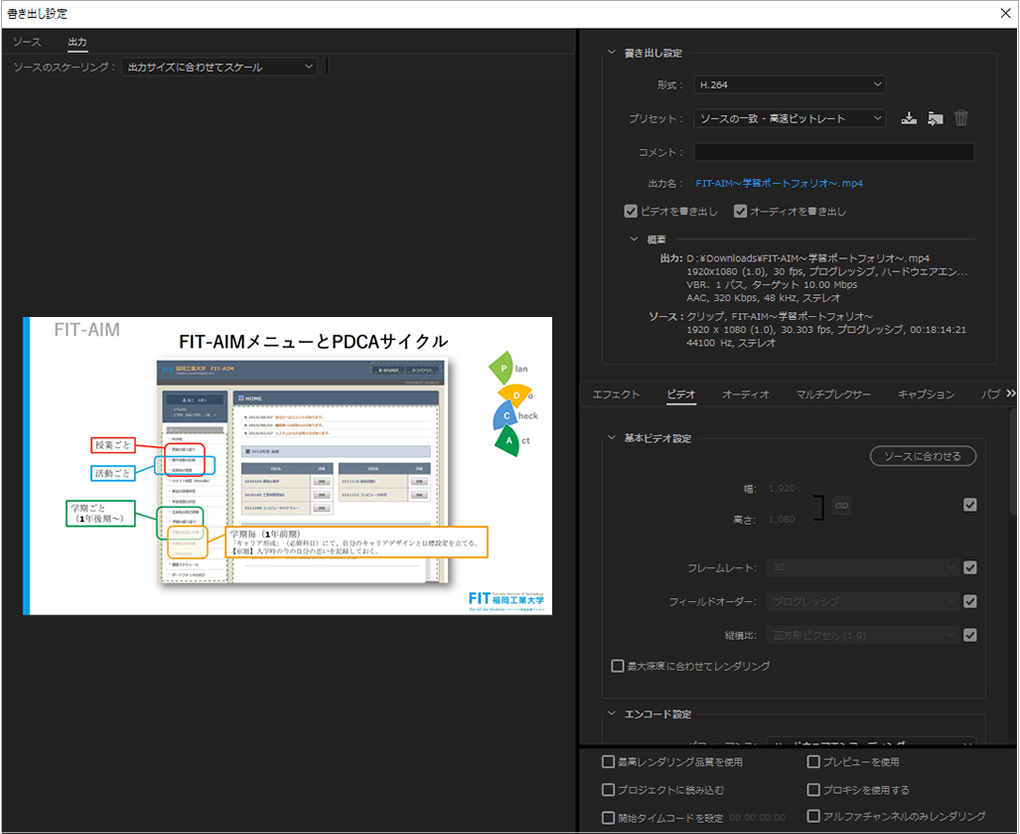
Task: Check プロジェクトに読み込む
Action: coord(608,790)
